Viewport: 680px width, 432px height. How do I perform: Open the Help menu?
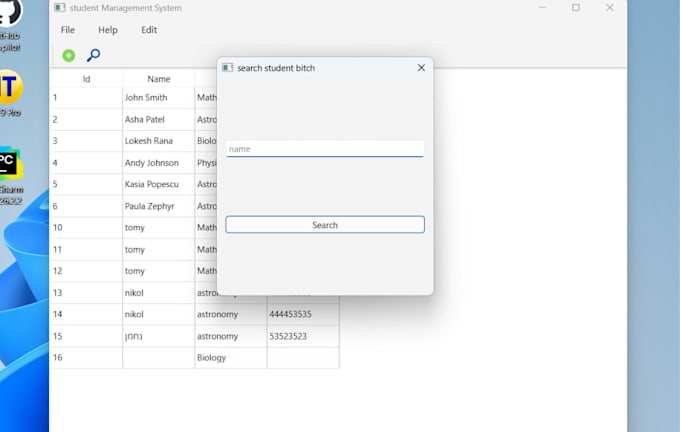click(108, 30)
